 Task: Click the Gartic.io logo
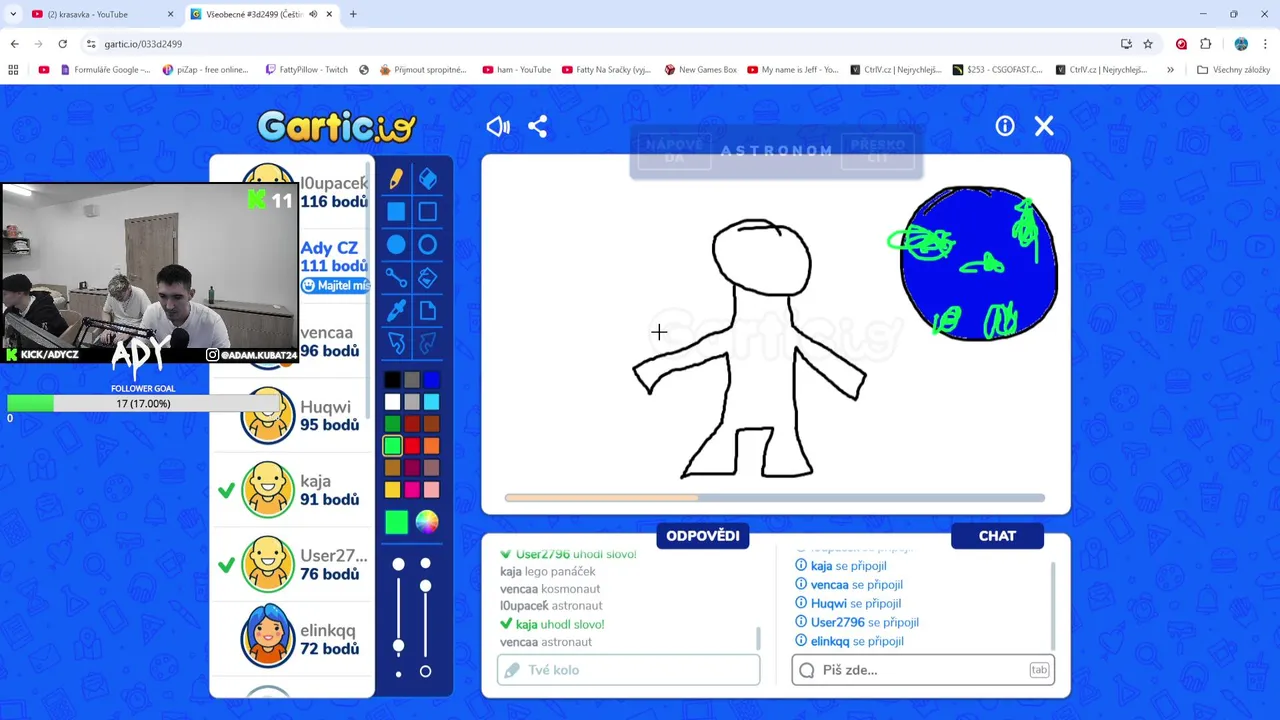tap(336, 126)
